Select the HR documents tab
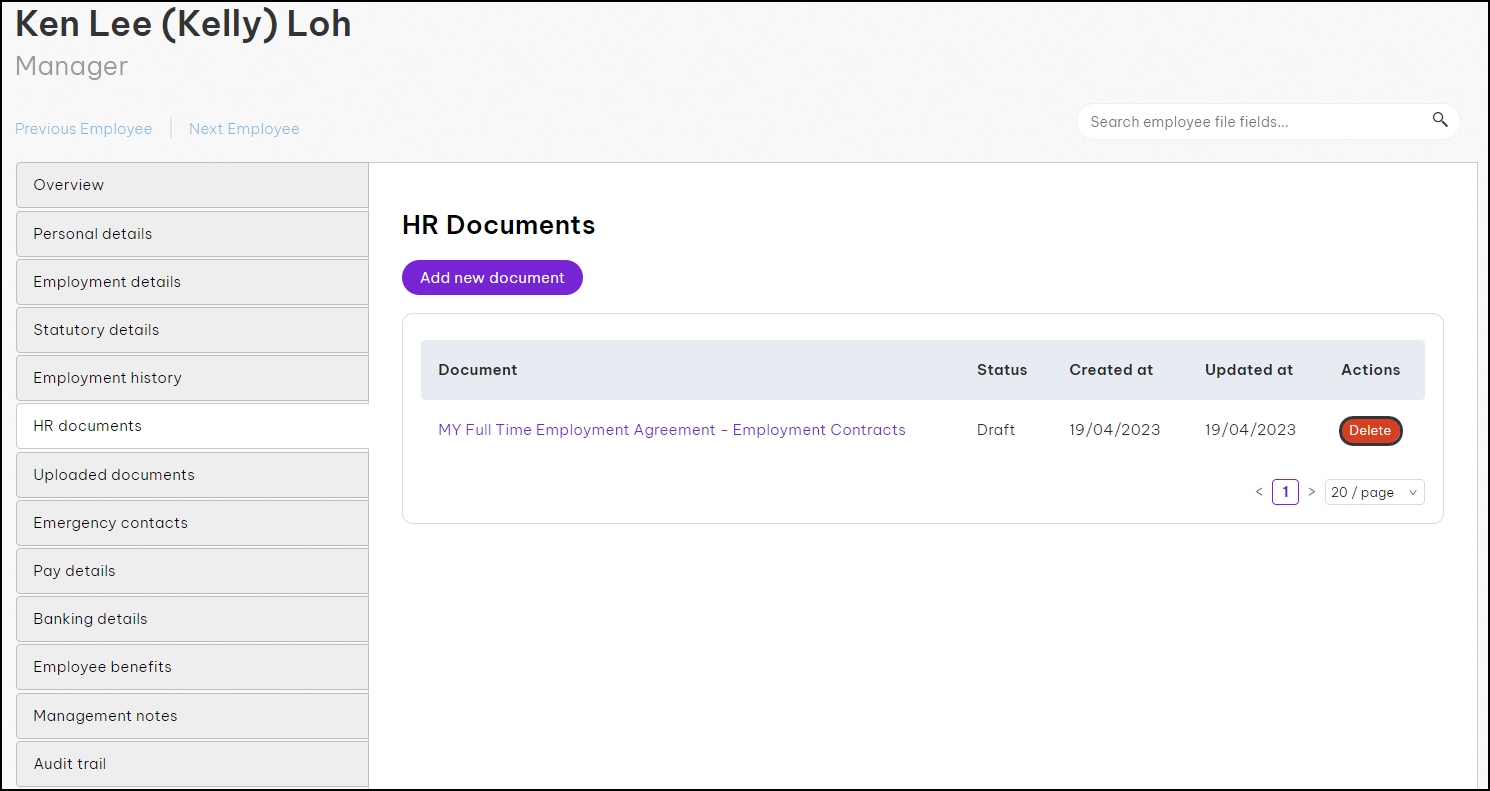The height and width of the screenshot is (791, 1490). pos(192,426)
